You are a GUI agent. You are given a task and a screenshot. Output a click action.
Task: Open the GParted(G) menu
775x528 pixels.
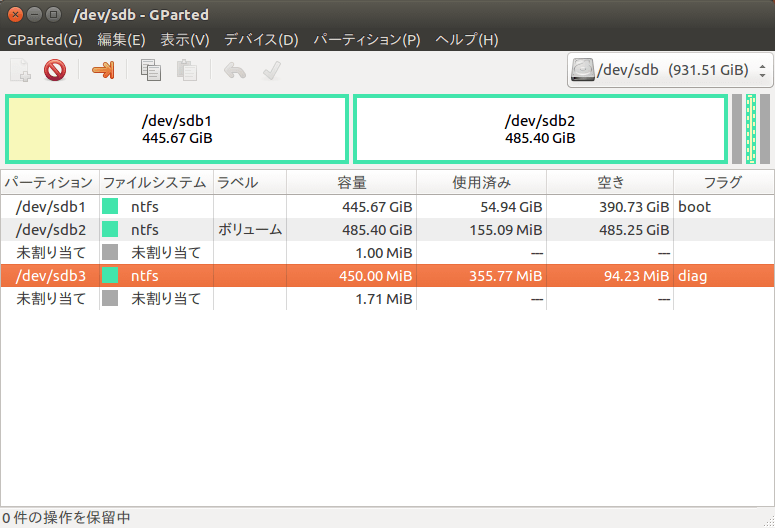pyautogui.click(x=45, y=40)
